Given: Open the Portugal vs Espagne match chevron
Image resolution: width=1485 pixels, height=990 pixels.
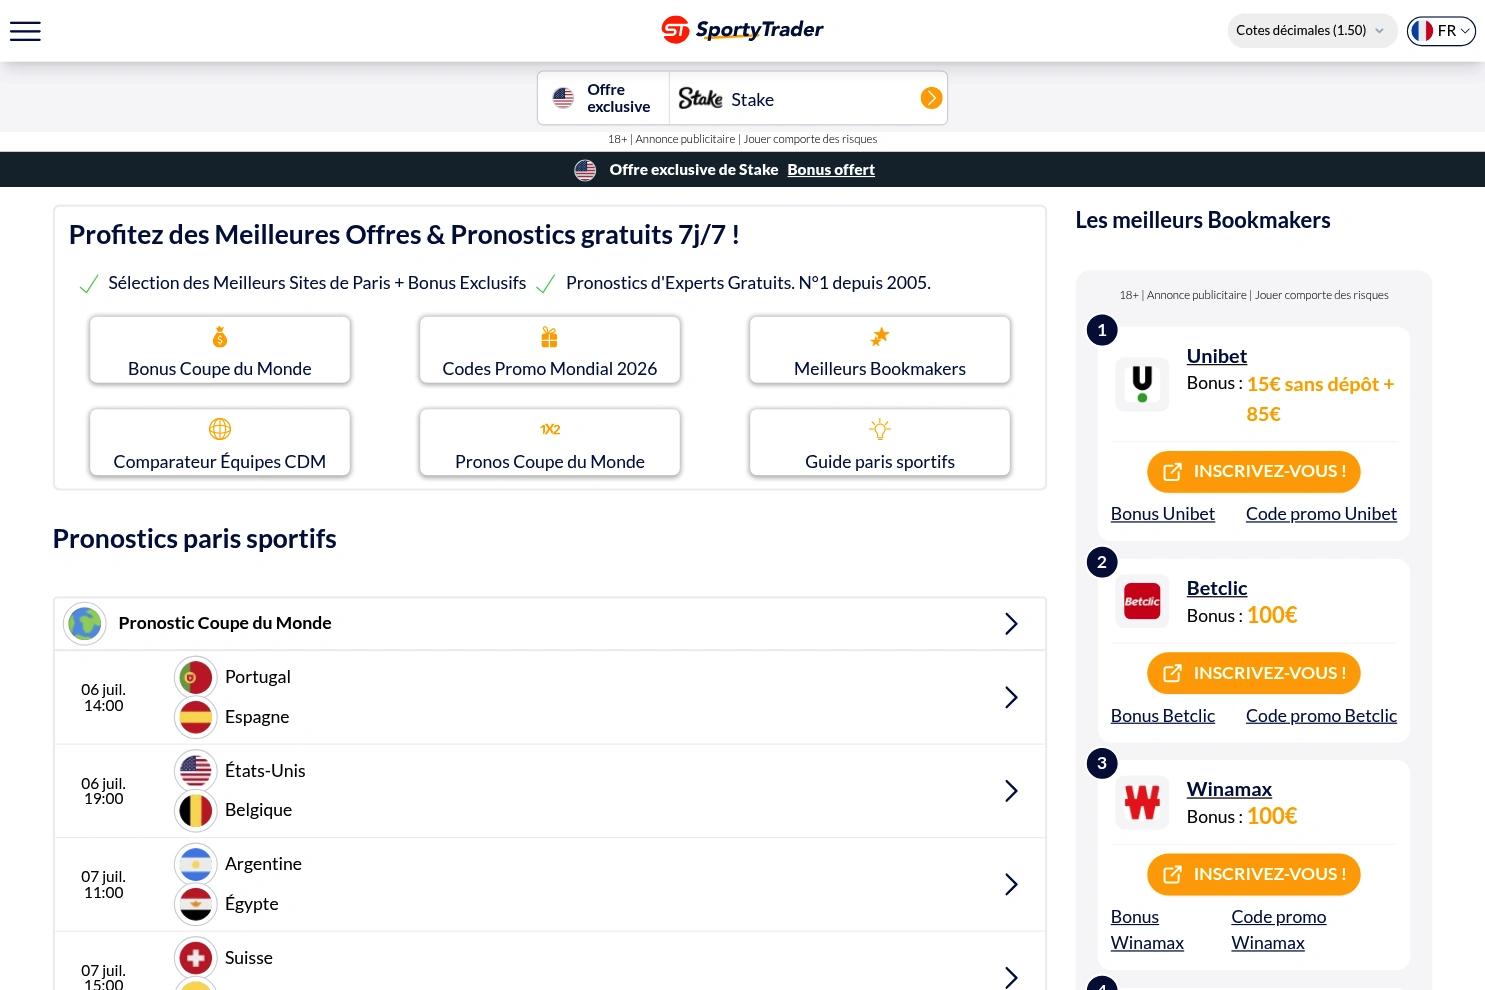Looking at the screenshot, I should [1011, 697].
